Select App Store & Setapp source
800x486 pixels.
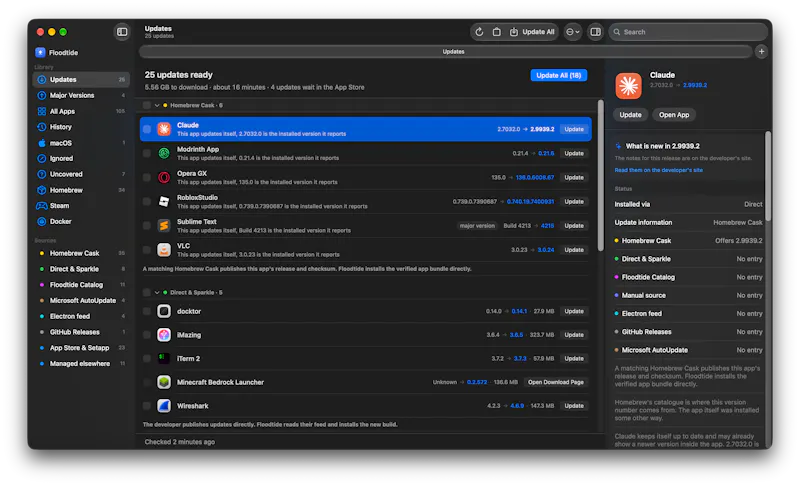pyautogui.click(x=82, y=348)
